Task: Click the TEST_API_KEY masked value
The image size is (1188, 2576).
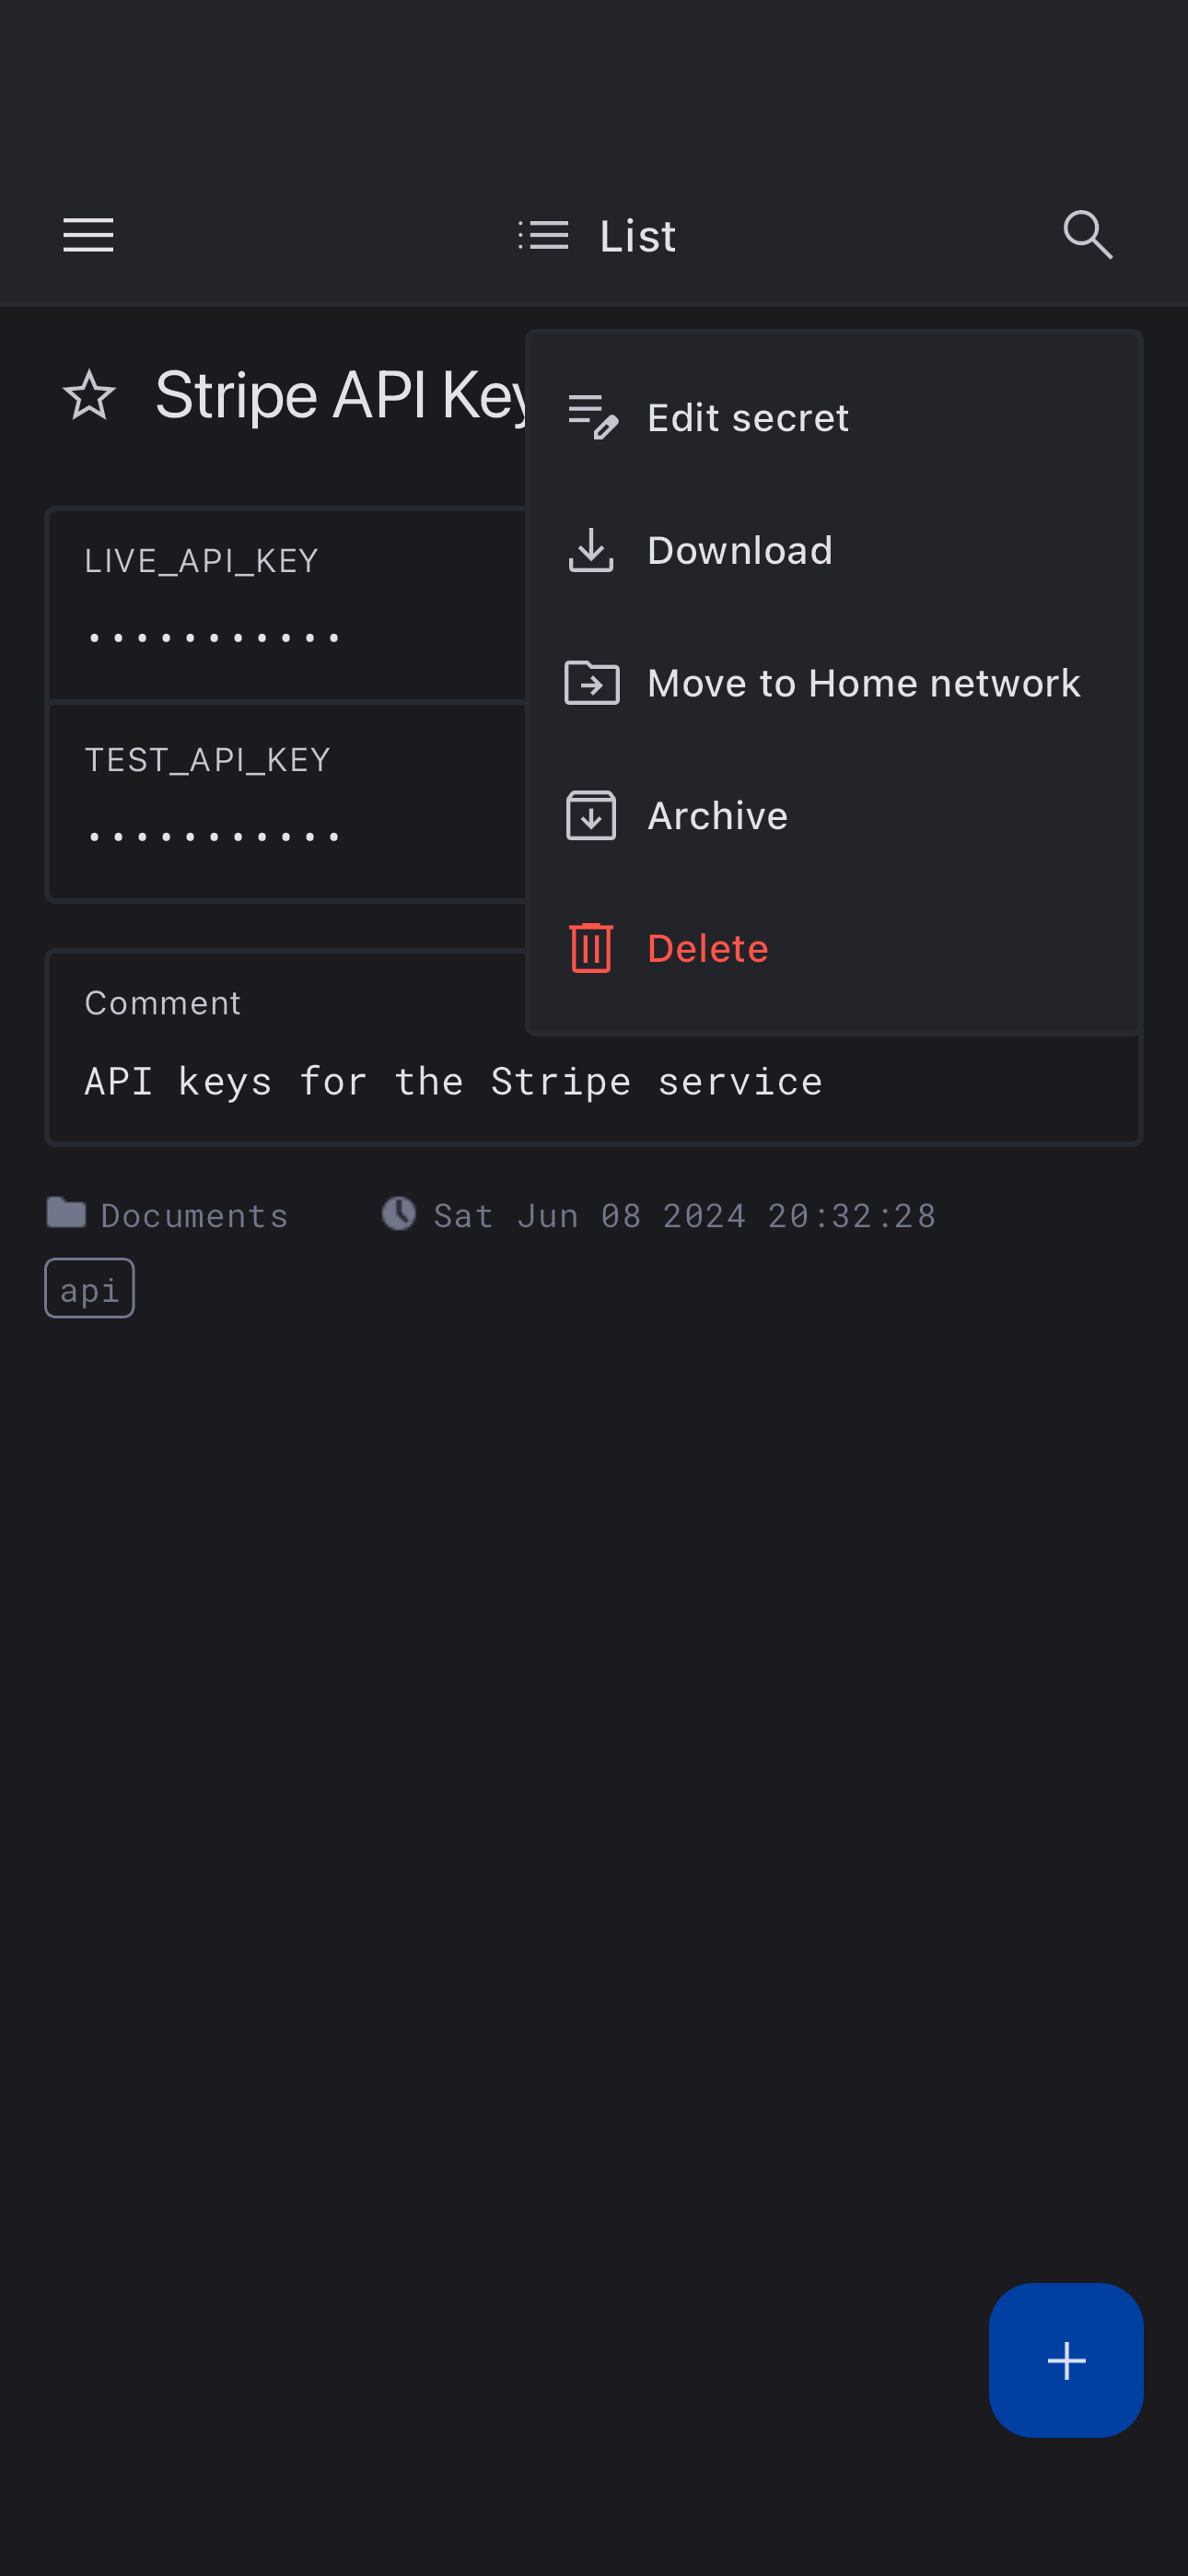Action: click(x=215, y=836)
